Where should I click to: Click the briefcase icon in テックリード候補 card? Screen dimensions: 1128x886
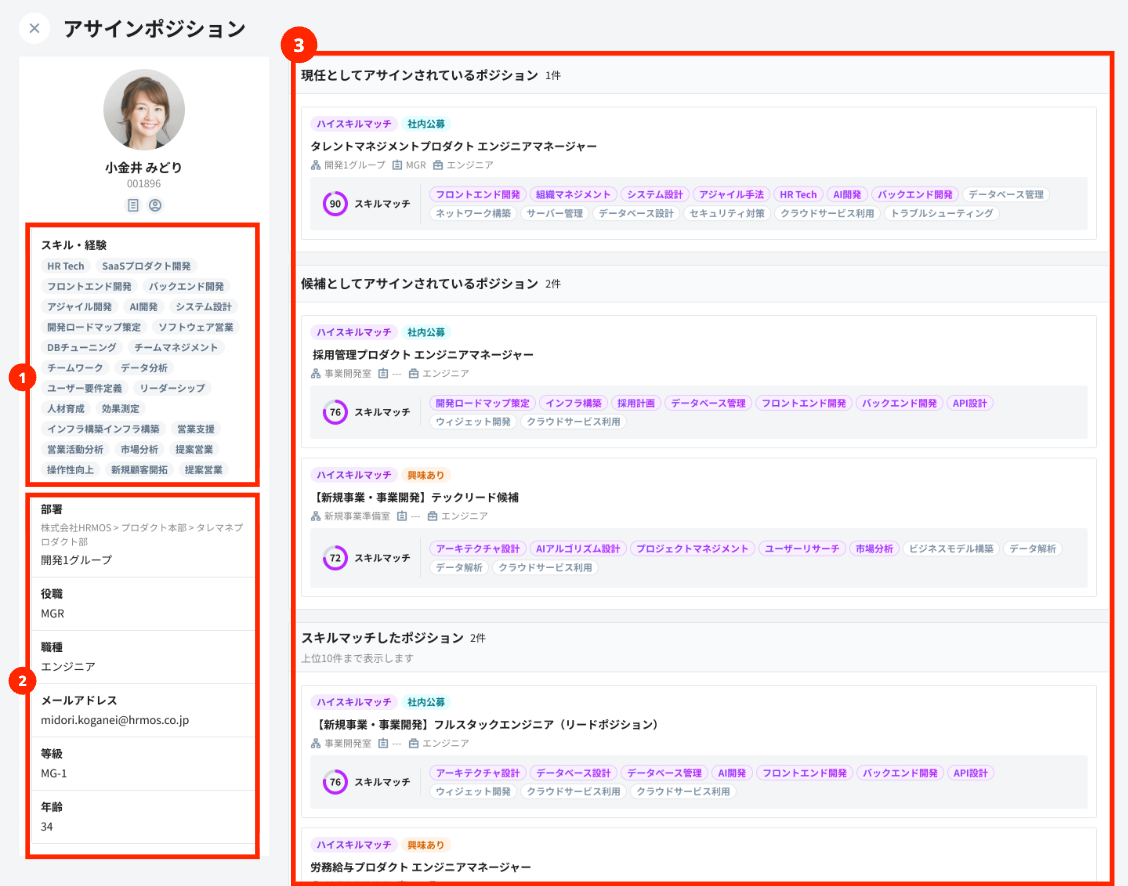(x=433, y=516)
